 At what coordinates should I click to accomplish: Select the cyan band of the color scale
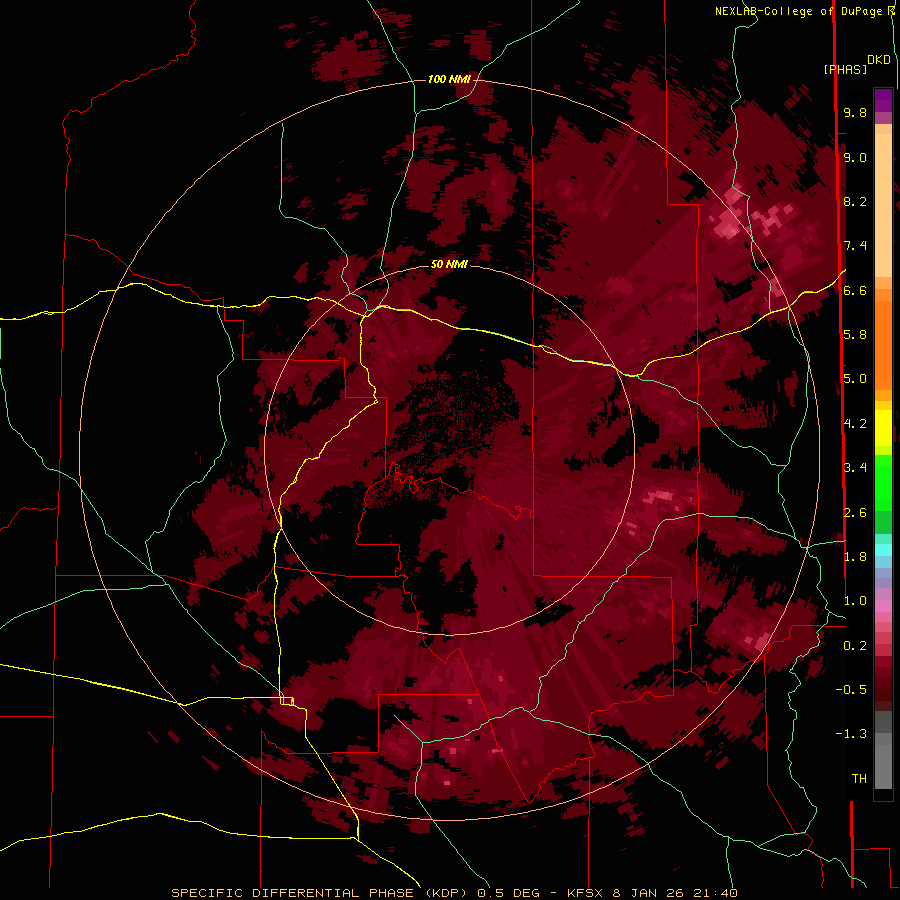[883, 550]
